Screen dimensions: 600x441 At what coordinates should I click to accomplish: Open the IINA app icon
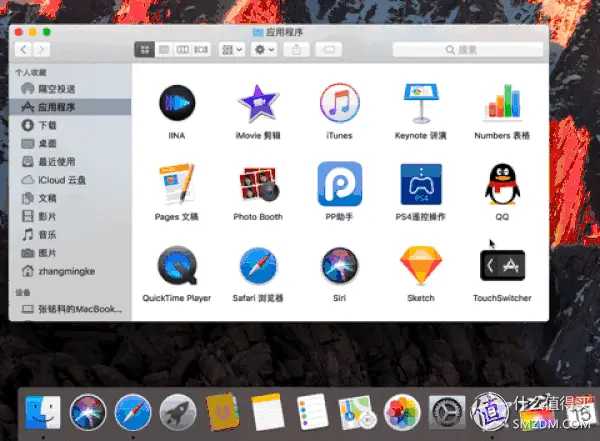click(x=177, y=103)
